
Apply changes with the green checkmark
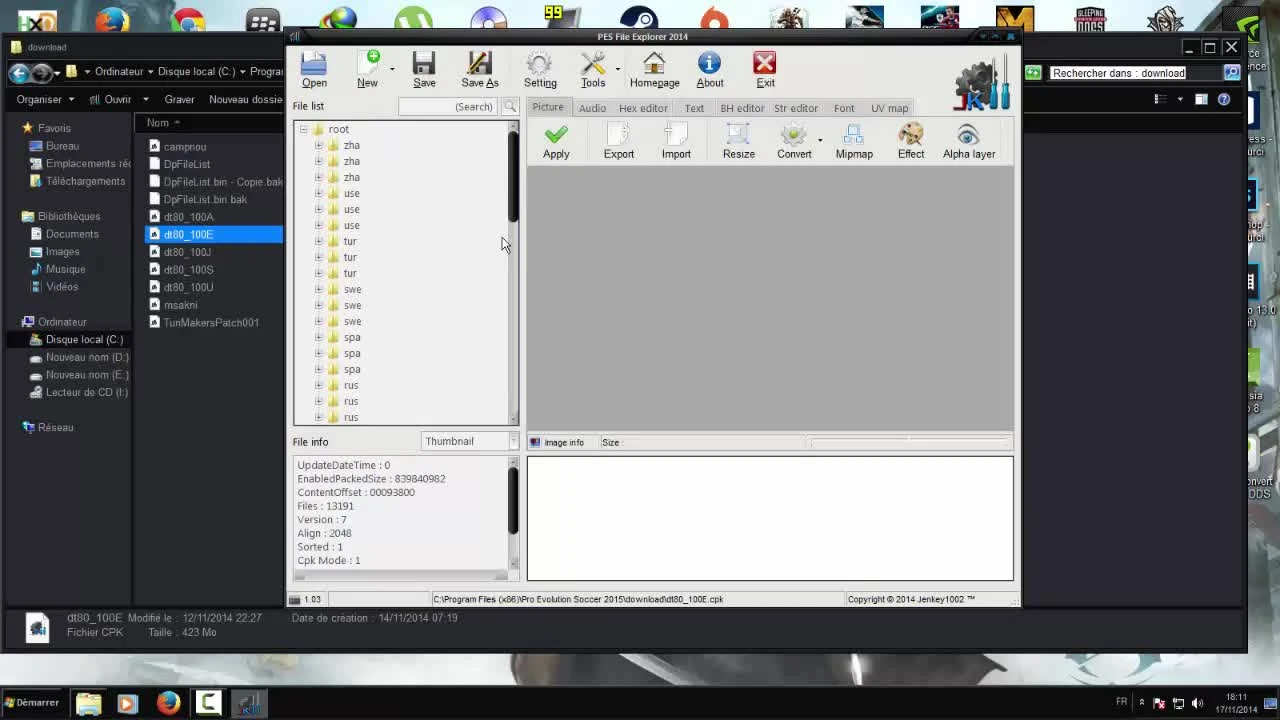[556, 141]
